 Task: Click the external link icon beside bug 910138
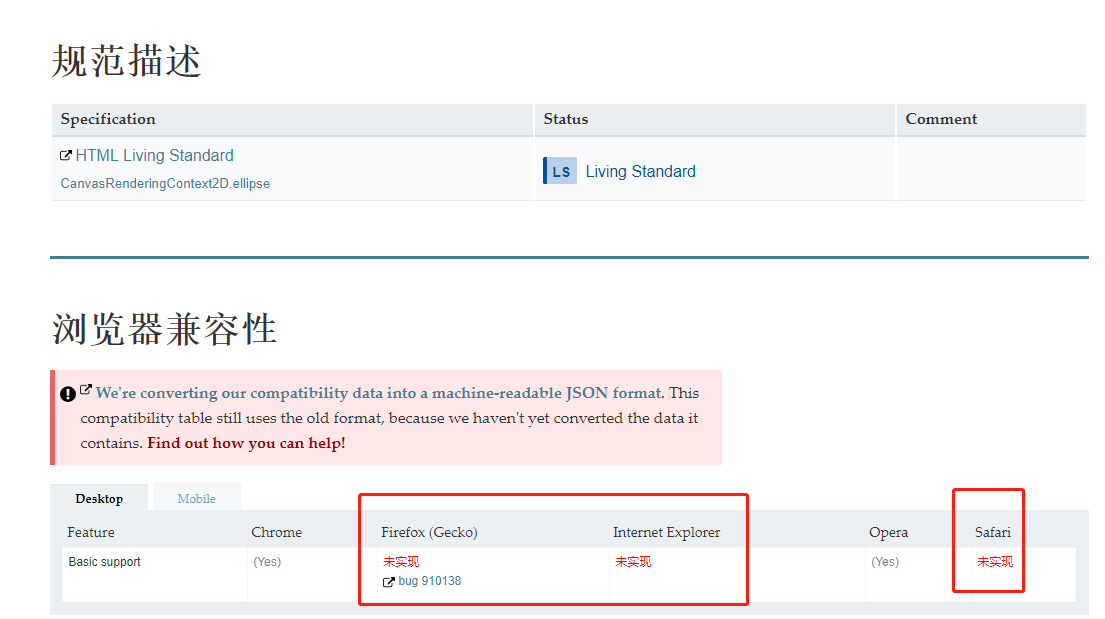coord(388,582)
